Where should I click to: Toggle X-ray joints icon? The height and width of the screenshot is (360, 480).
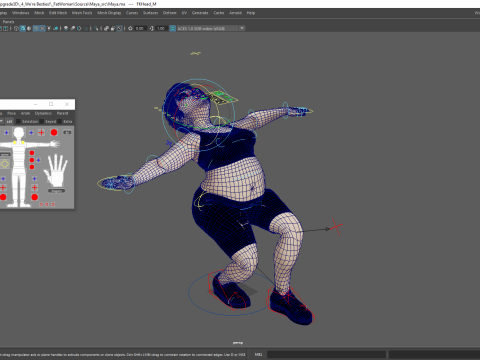[x=119, y=28]
